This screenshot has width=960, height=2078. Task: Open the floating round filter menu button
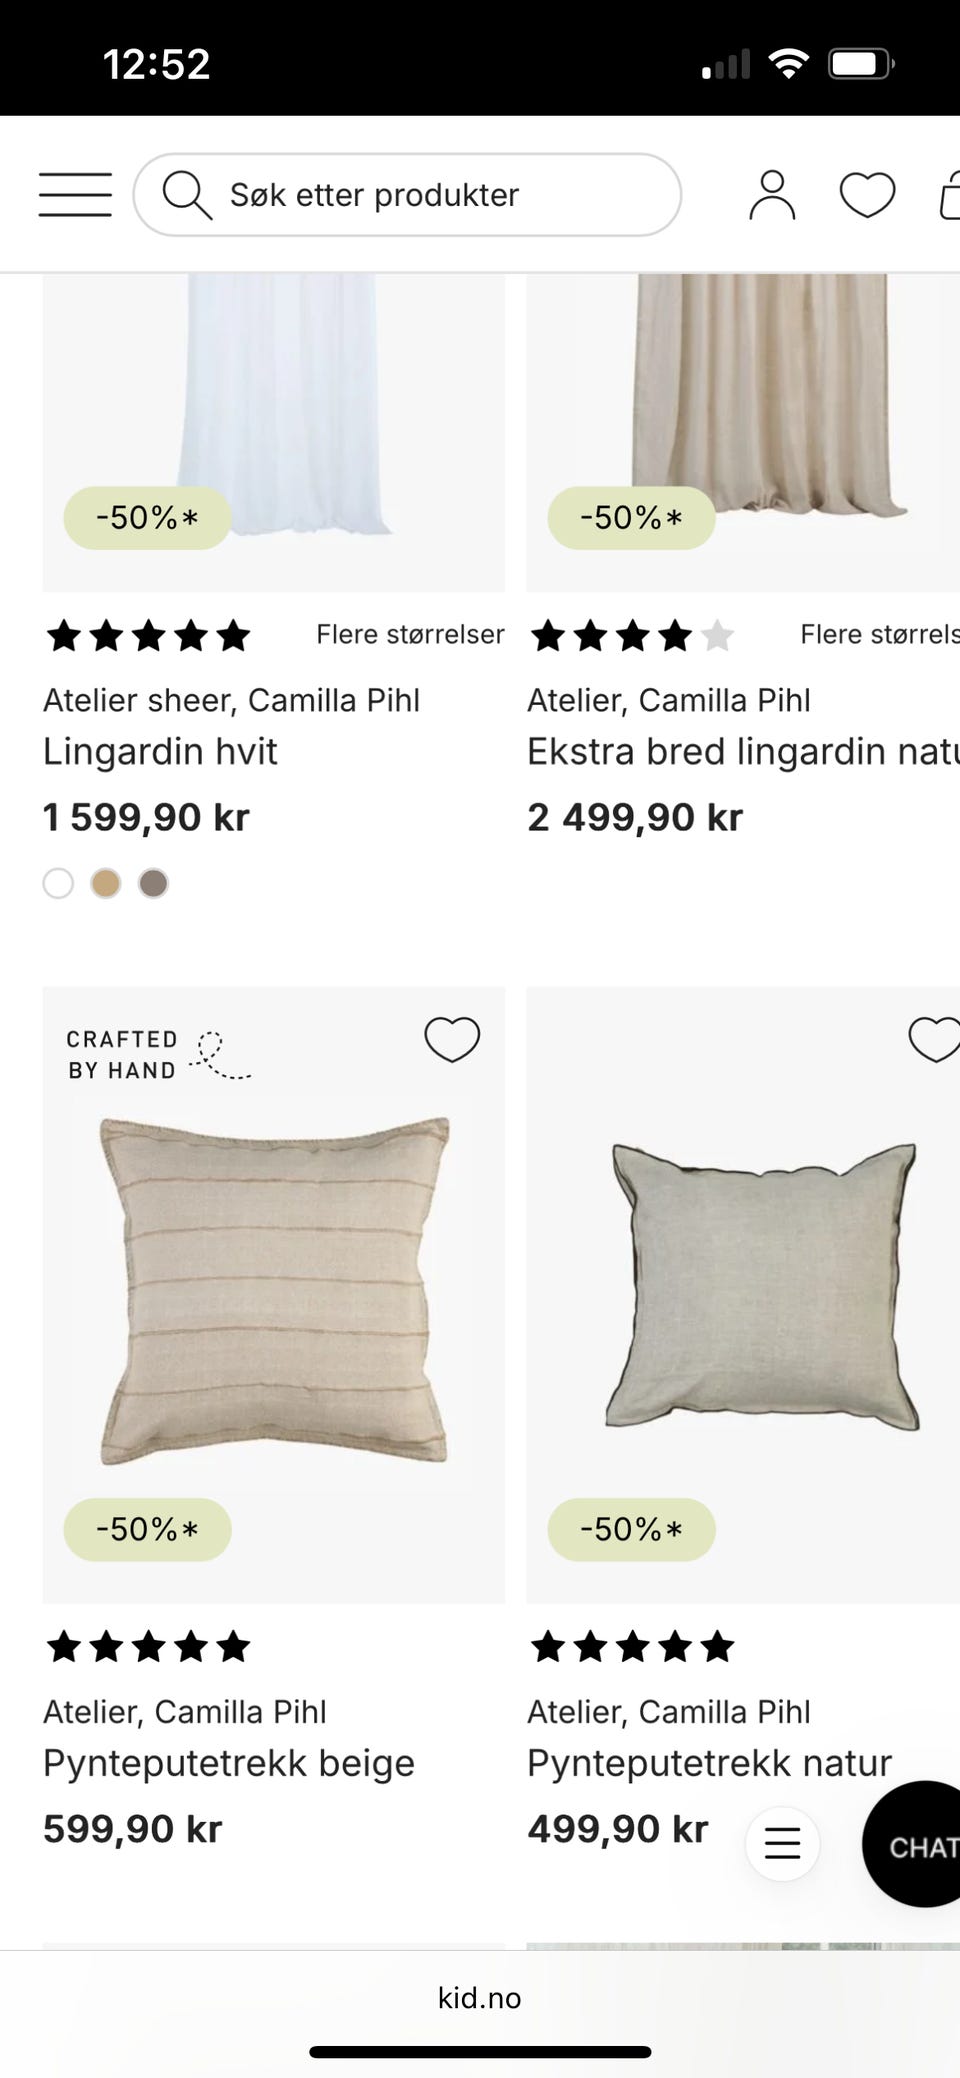point(782,1843)
